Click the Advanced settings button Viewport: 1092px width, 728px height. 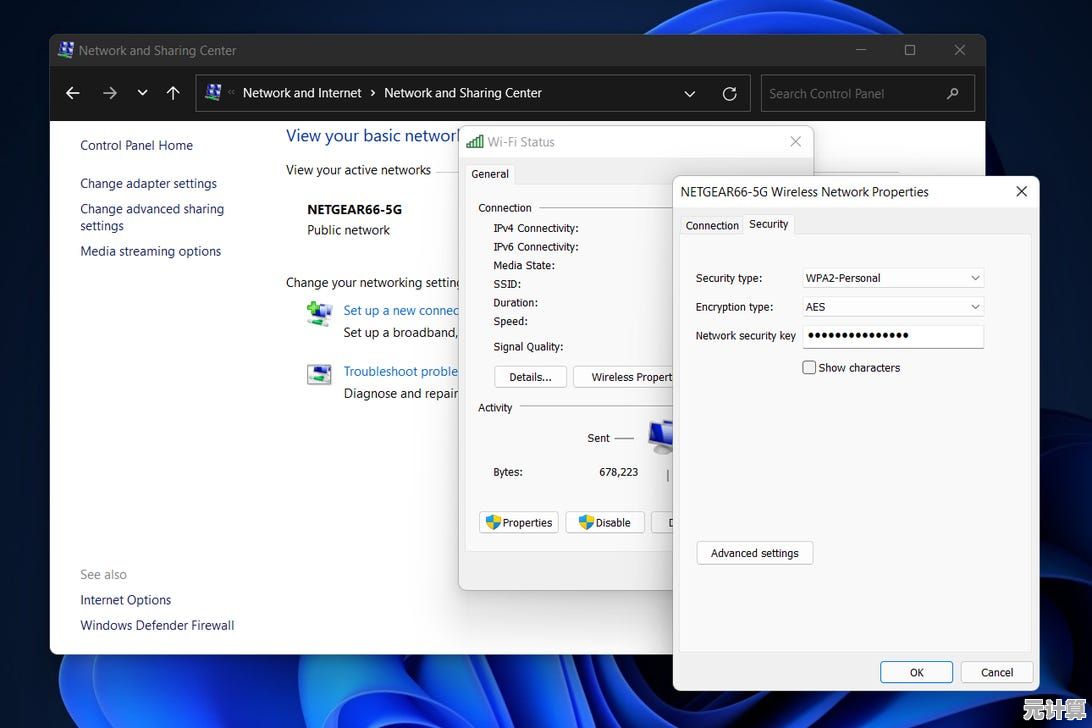754,553
